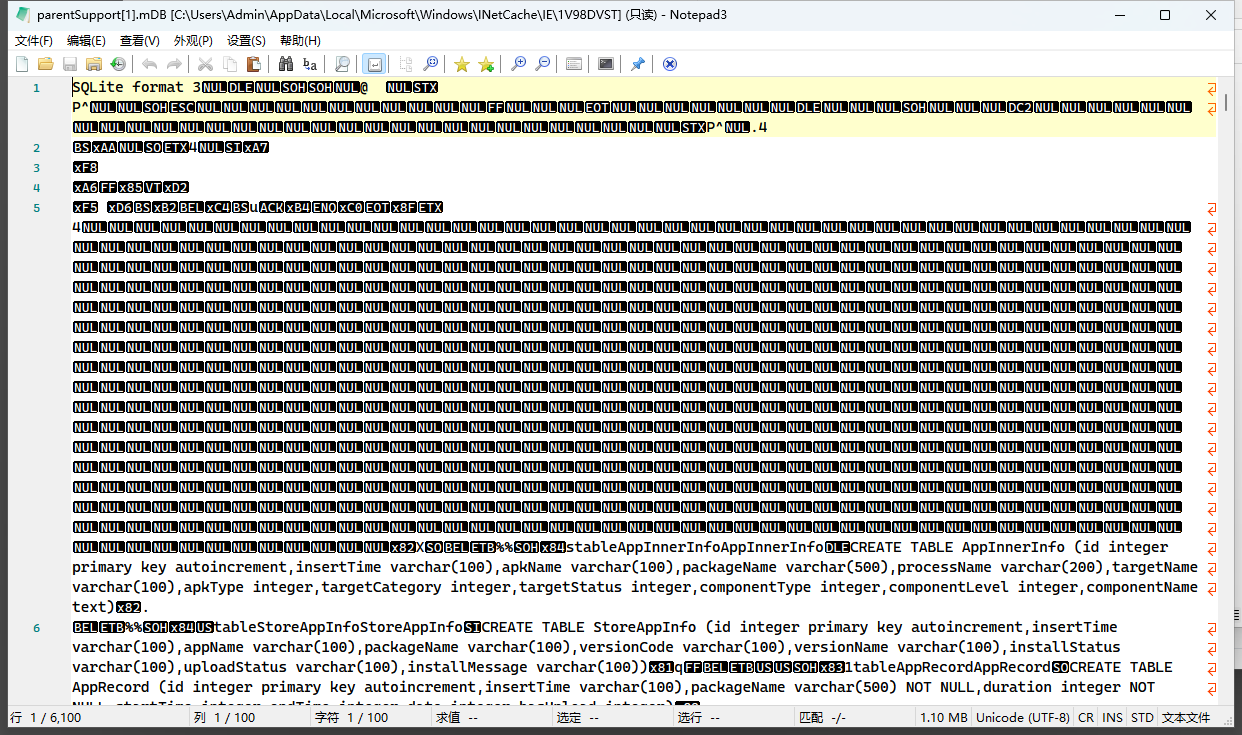
Task: Create a new blank document
Action: (x=22, y=64)
